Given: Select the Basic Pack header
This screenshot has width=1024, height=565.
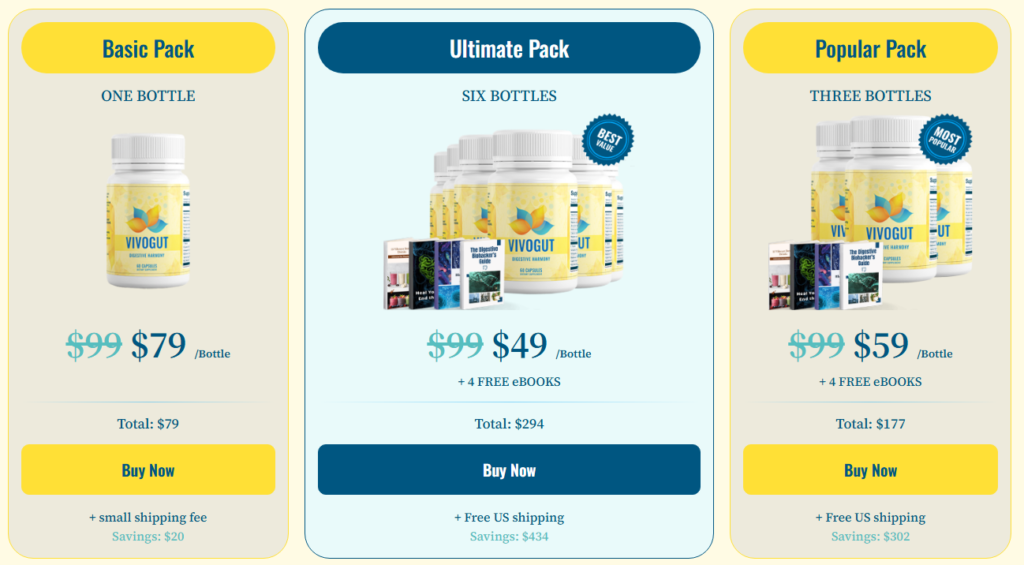Looking at the screenshot, I should [x=148, y=48].
